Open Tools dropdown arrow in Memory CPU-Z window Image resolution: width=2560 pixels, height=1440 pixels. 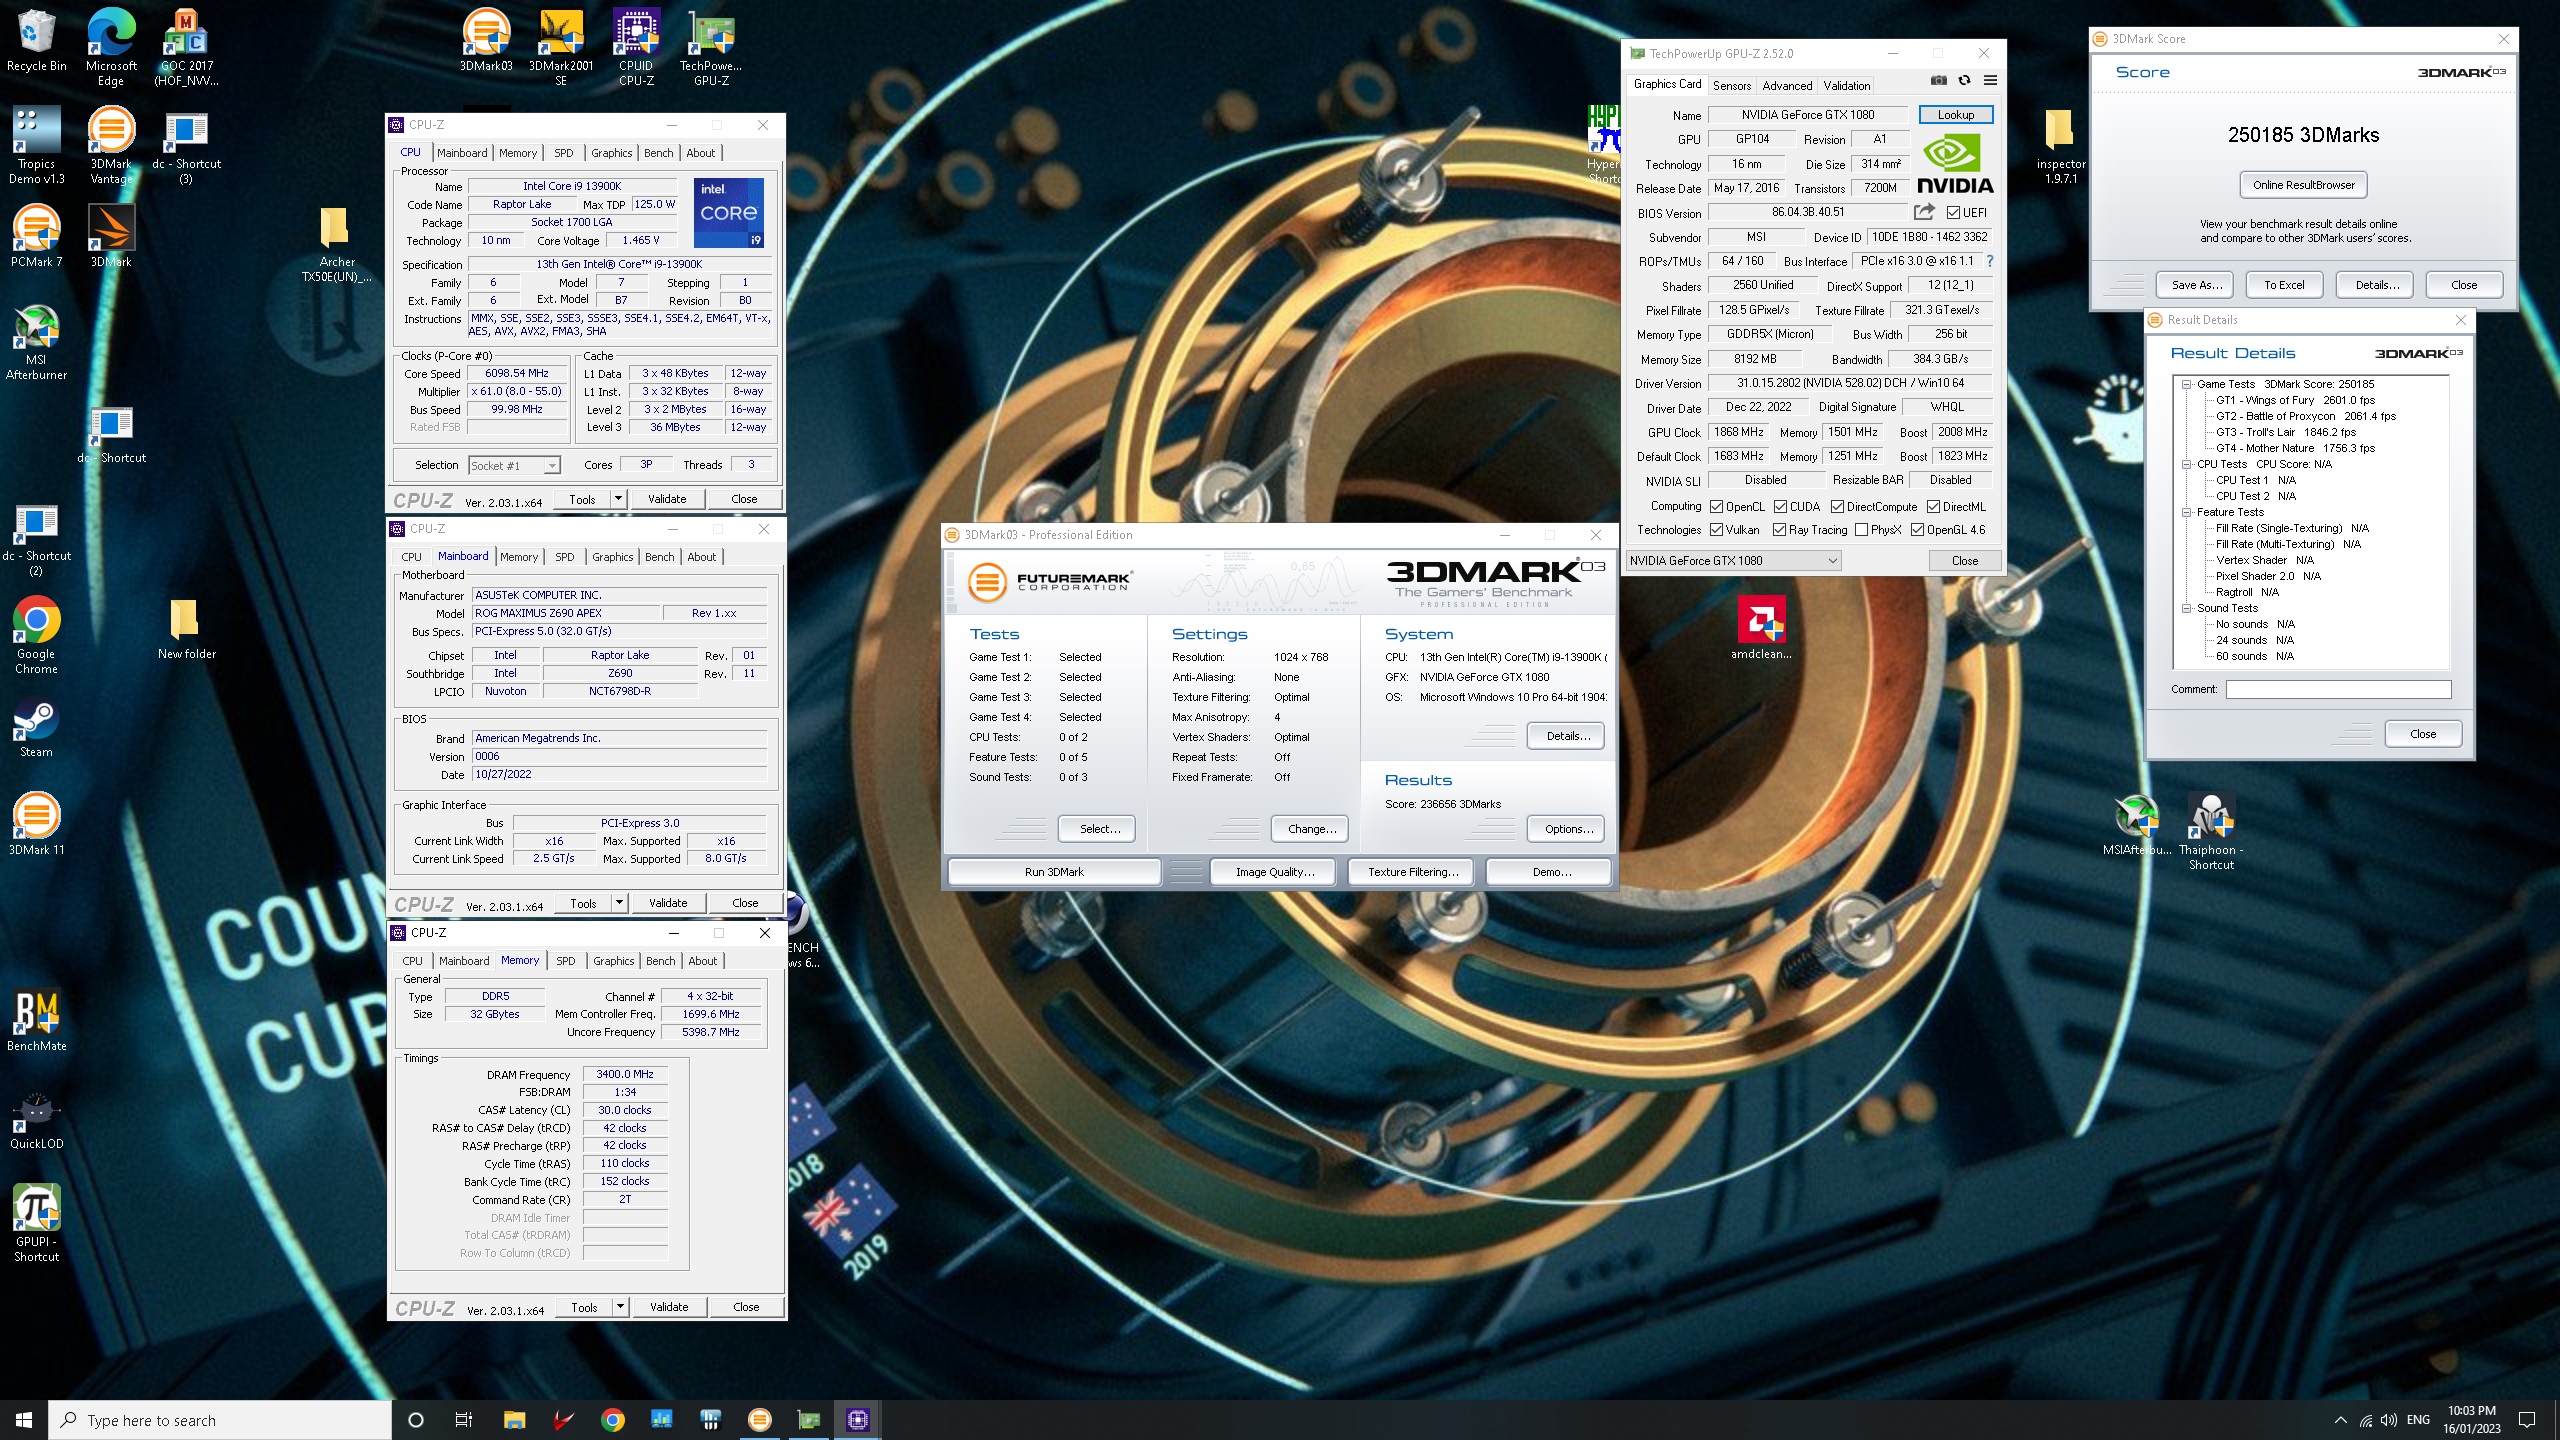(620, 1306)
